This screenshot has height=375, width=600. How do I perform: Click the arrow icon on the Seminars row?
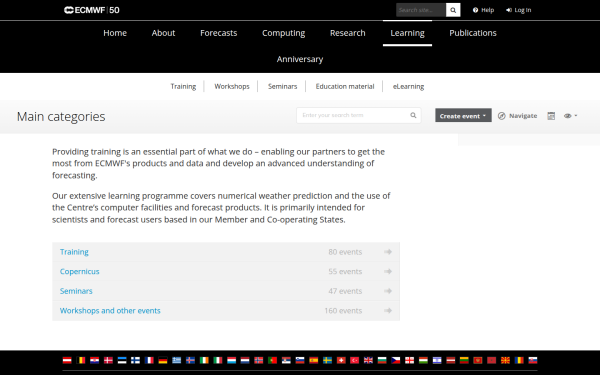[x=388, y=291]
